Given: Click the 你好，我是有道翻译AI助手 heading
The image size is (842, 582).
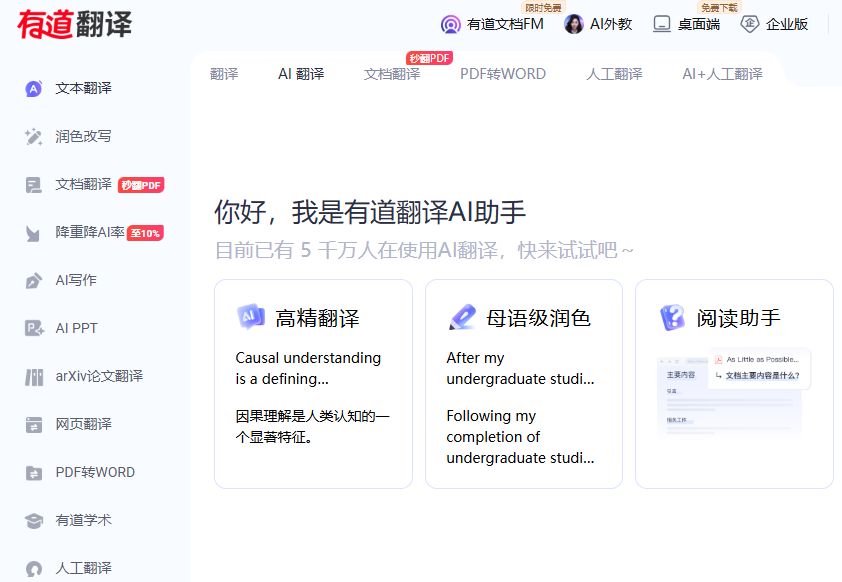Looking at the screenshot, I should tap(370, 212).
